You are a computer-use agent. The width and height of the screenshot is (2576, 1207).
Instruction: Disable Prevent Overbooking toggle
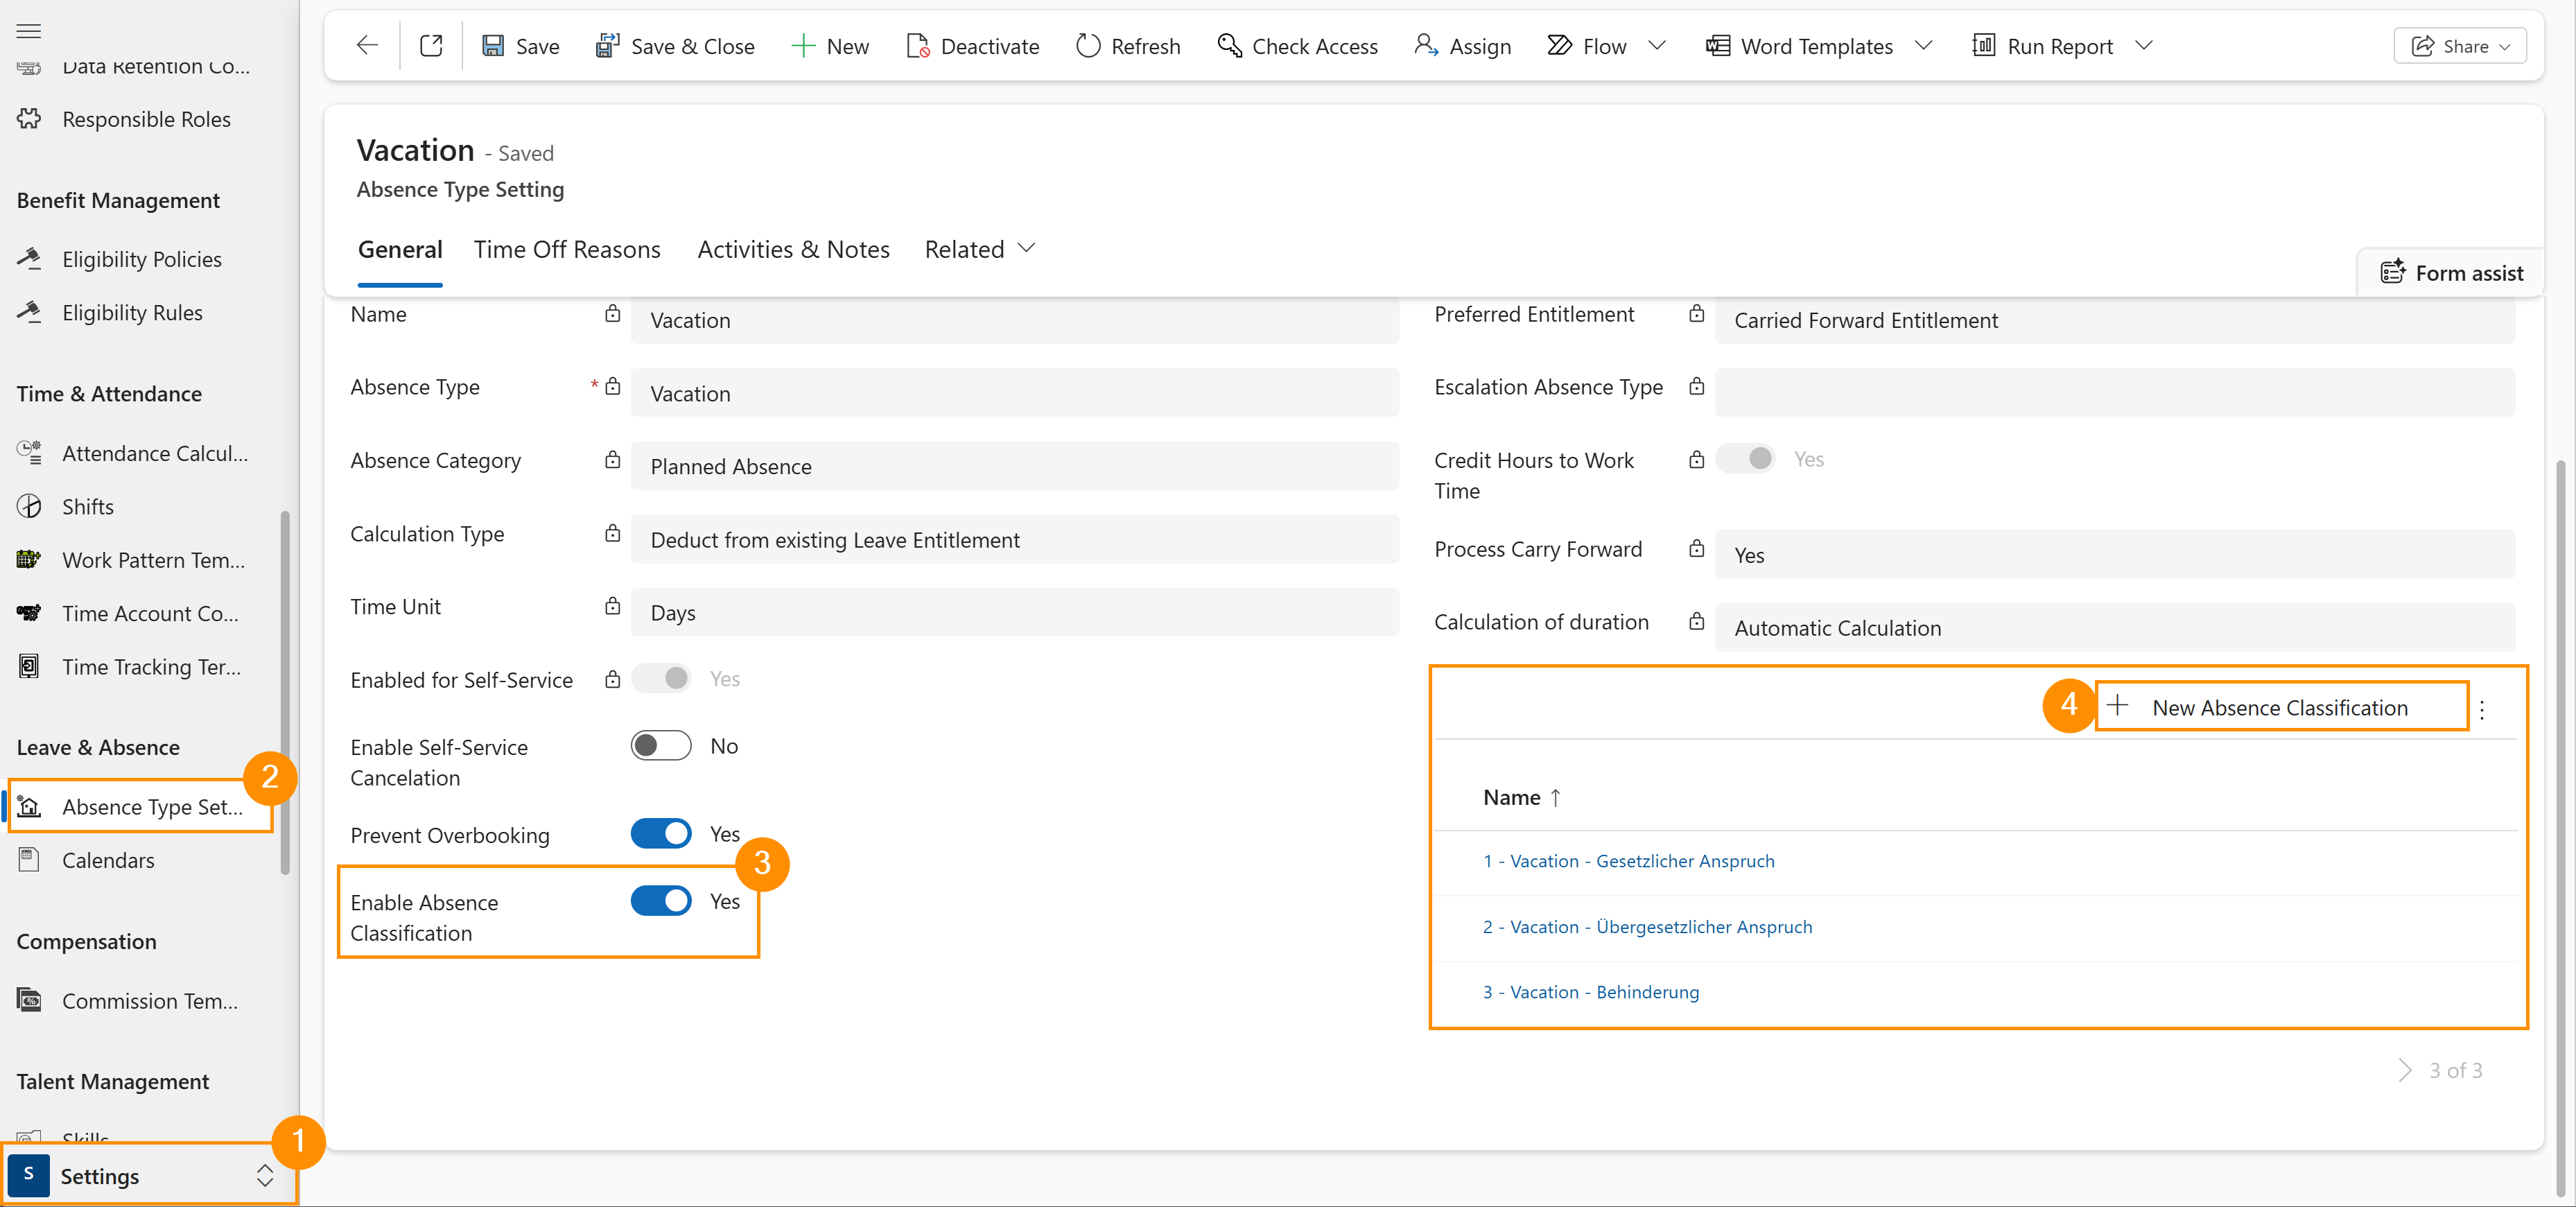(x=660, y=833)
